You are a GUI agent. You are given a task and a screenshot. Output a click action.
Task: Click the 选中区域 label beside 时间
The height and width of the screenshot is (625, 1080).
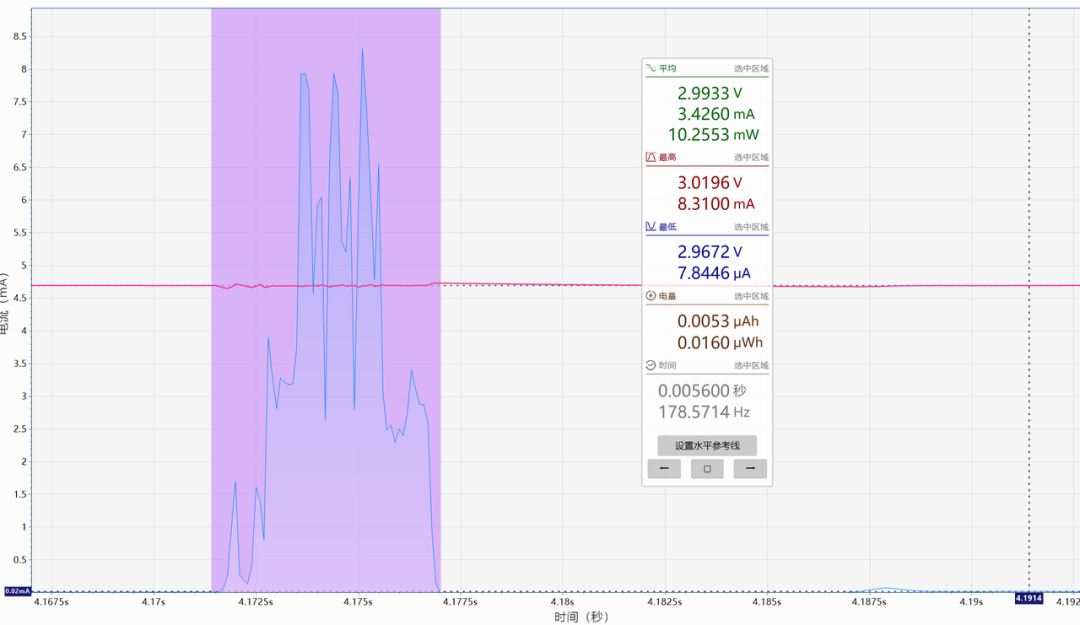coord(751,365)
